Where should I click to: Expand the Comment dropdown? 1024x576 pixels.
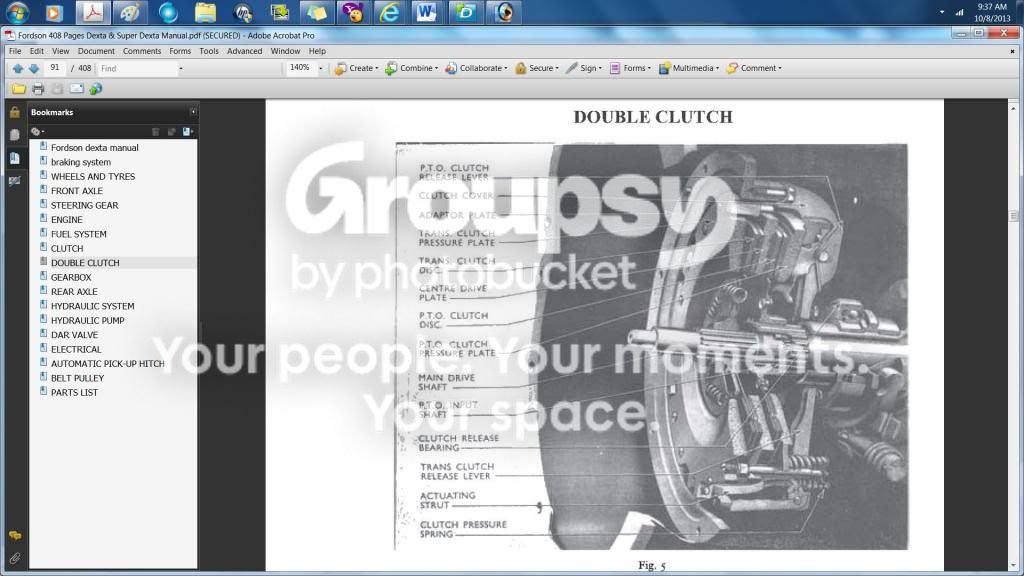pyautogui.click(x=754, y=68)
